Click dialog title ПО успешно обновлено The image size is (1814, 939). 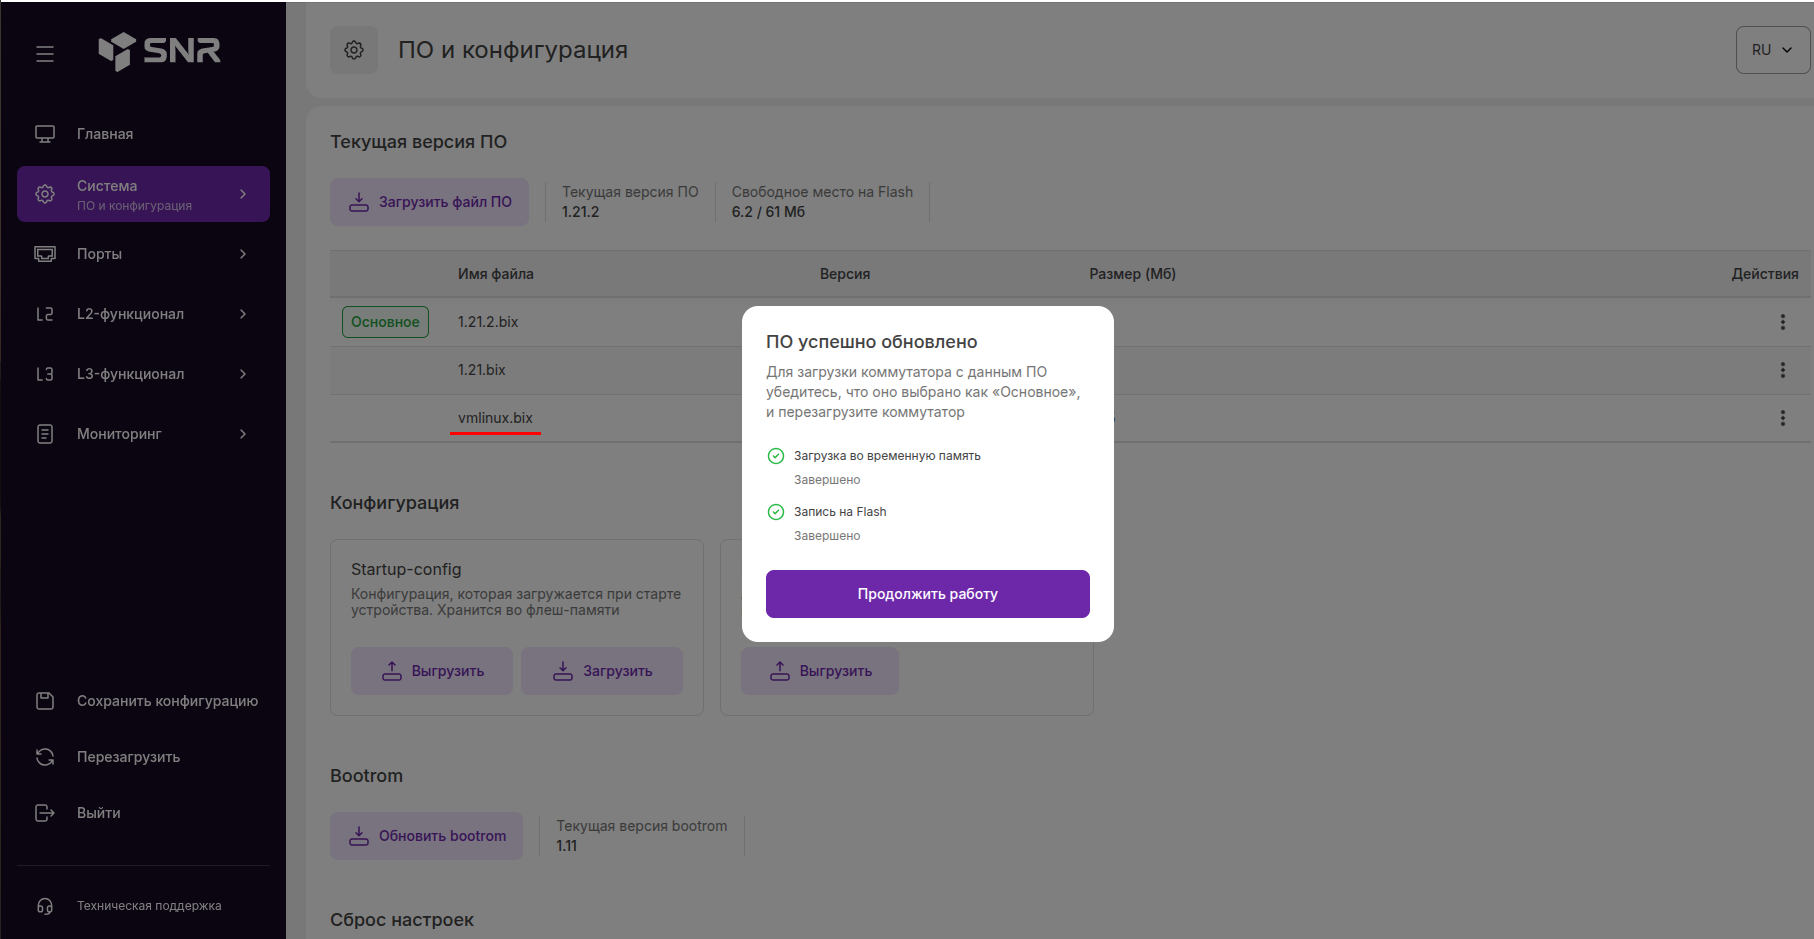point(872,342)
